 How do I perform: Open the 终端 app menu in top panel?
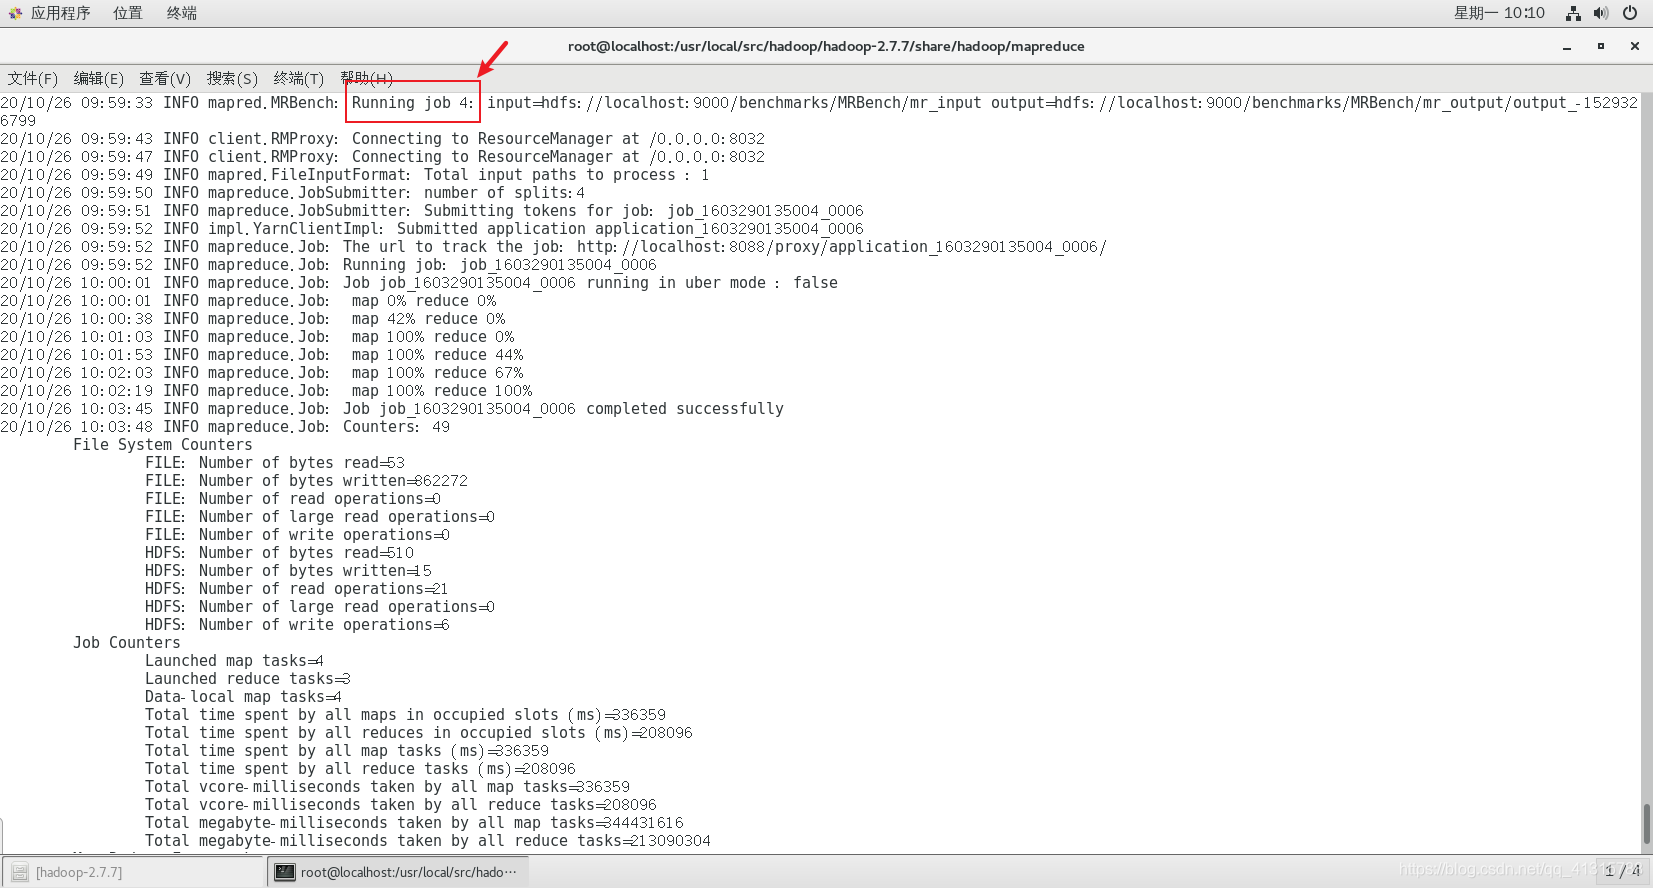pyautogui.click(x=181, y=13)
